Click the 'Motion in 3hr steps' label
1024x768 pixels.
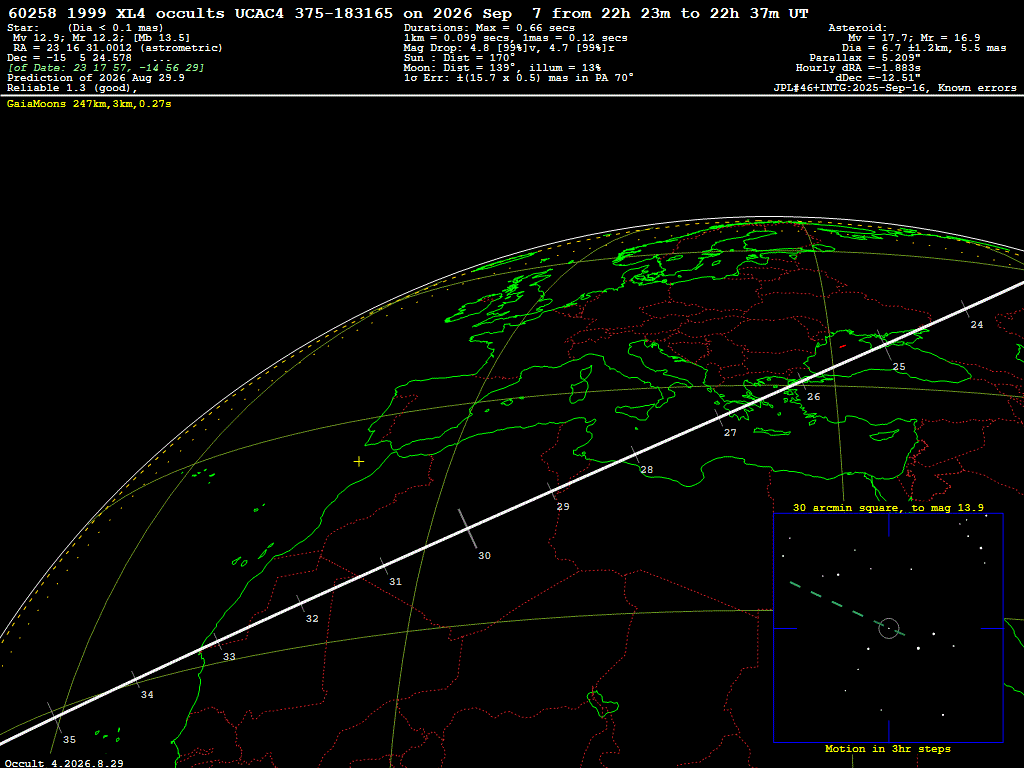(888, 748)
